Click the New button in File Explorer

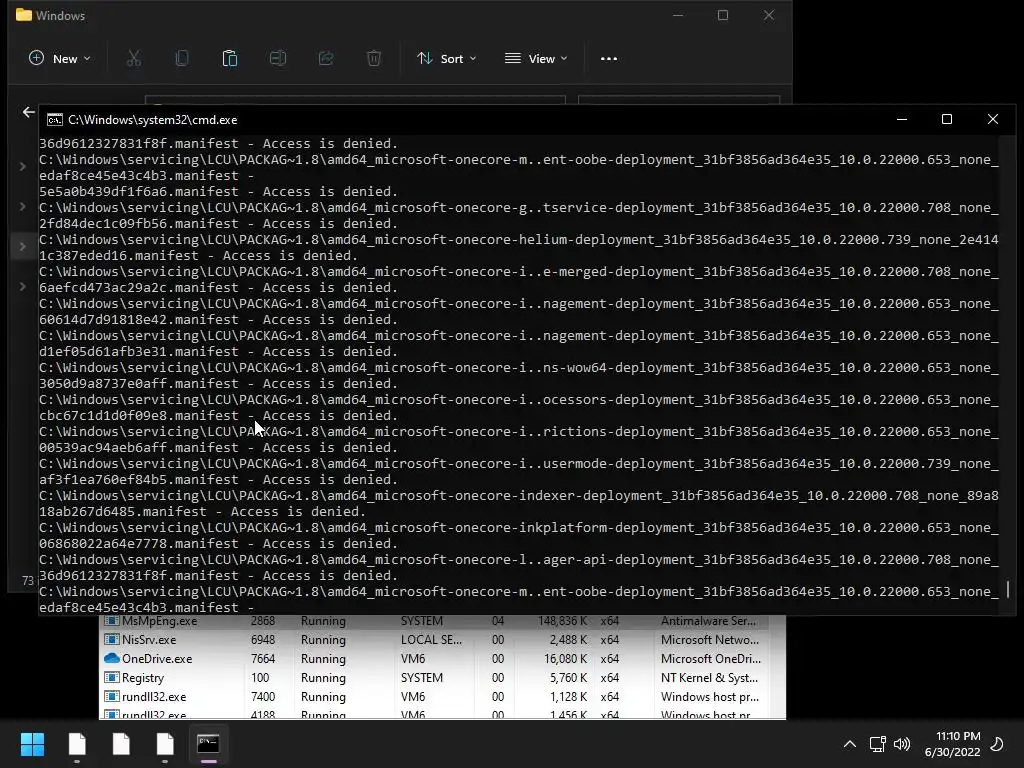[59, 59]
